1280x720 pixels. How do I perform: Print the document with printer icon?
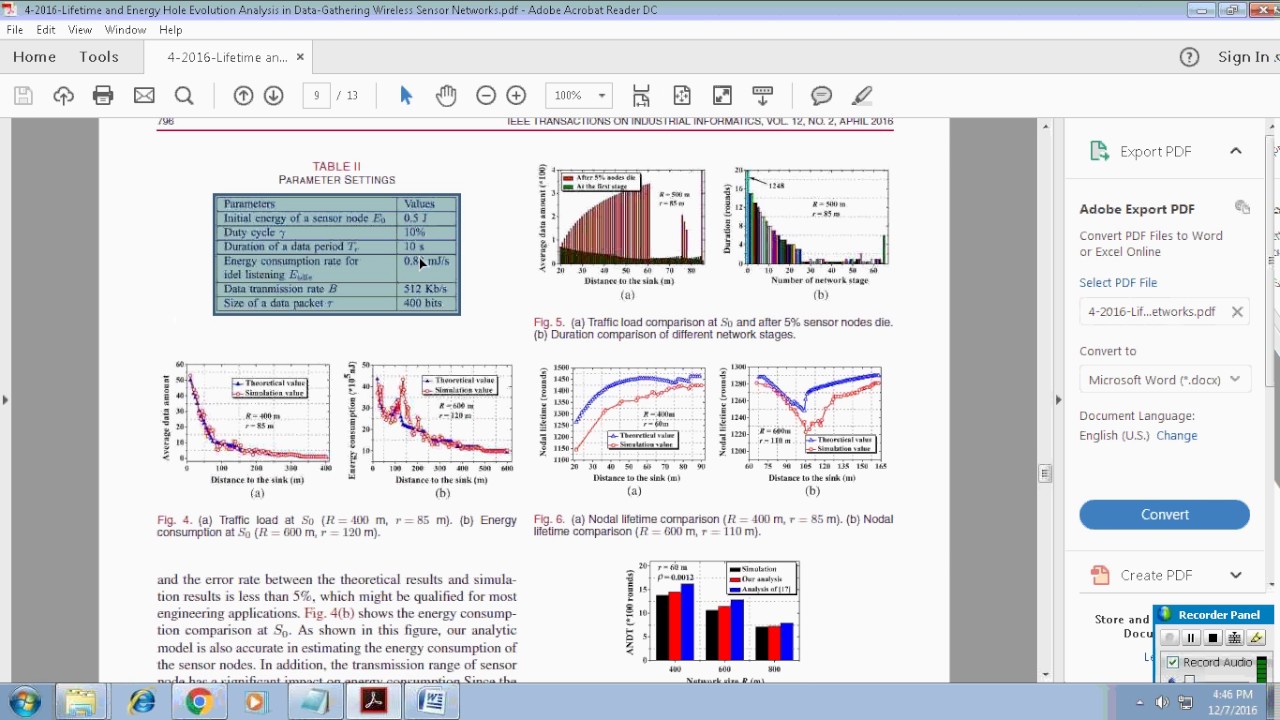pyautogui.click(x=103, y=95)
